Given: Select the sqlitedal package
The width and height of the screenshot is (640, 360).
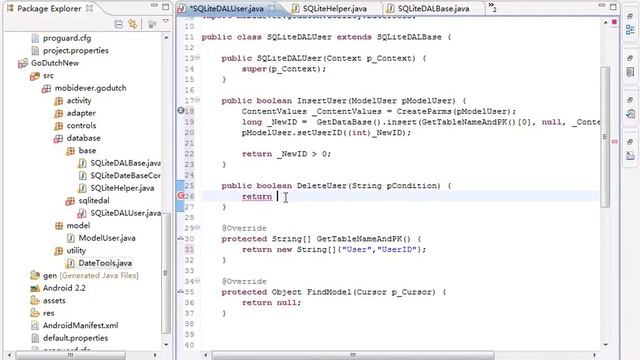Looking at the screenshot, I should 93,200.
